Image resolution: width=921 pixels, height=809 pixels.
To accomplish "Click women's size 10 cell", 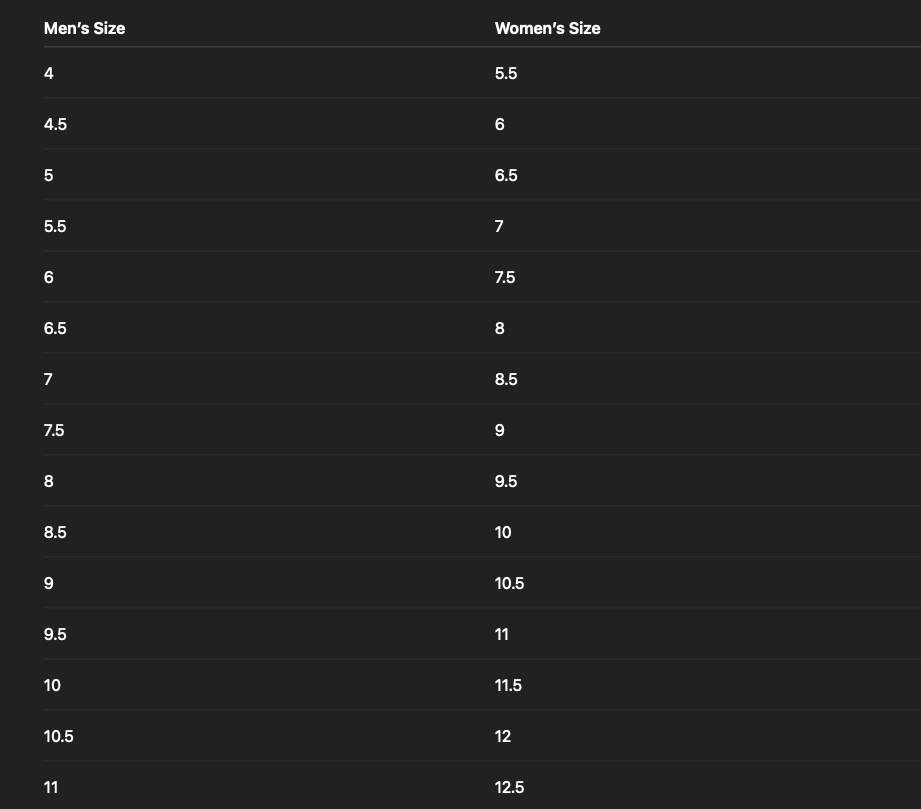I will [503, 532].
